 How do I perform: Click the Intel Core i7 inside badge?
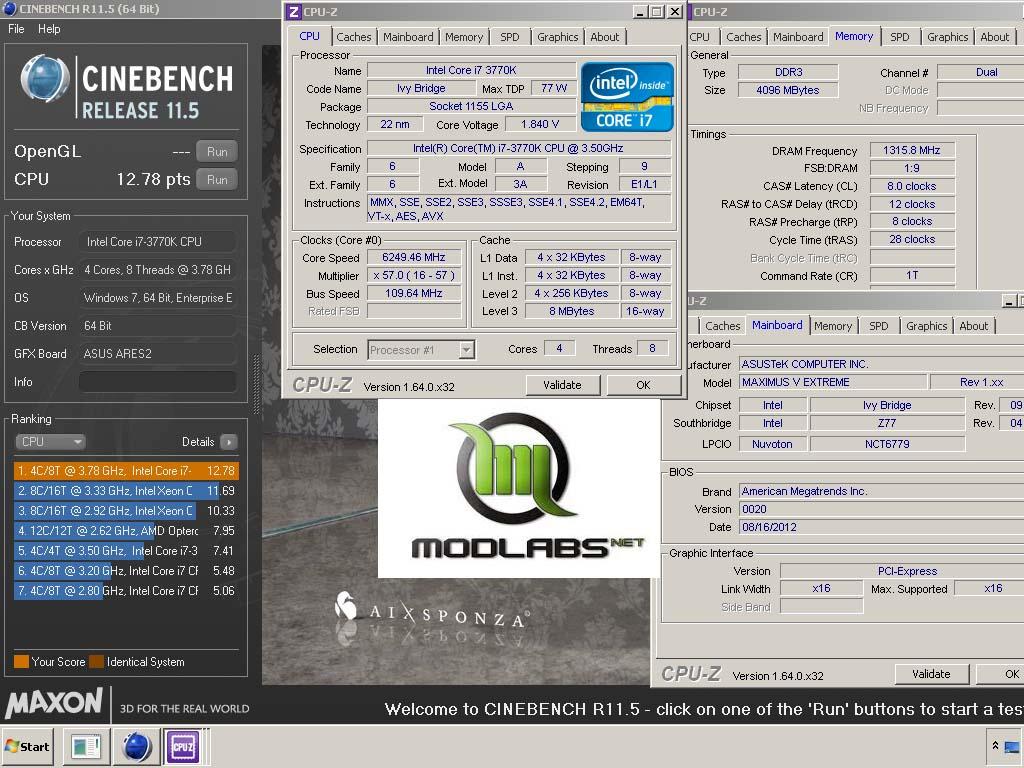627,97
